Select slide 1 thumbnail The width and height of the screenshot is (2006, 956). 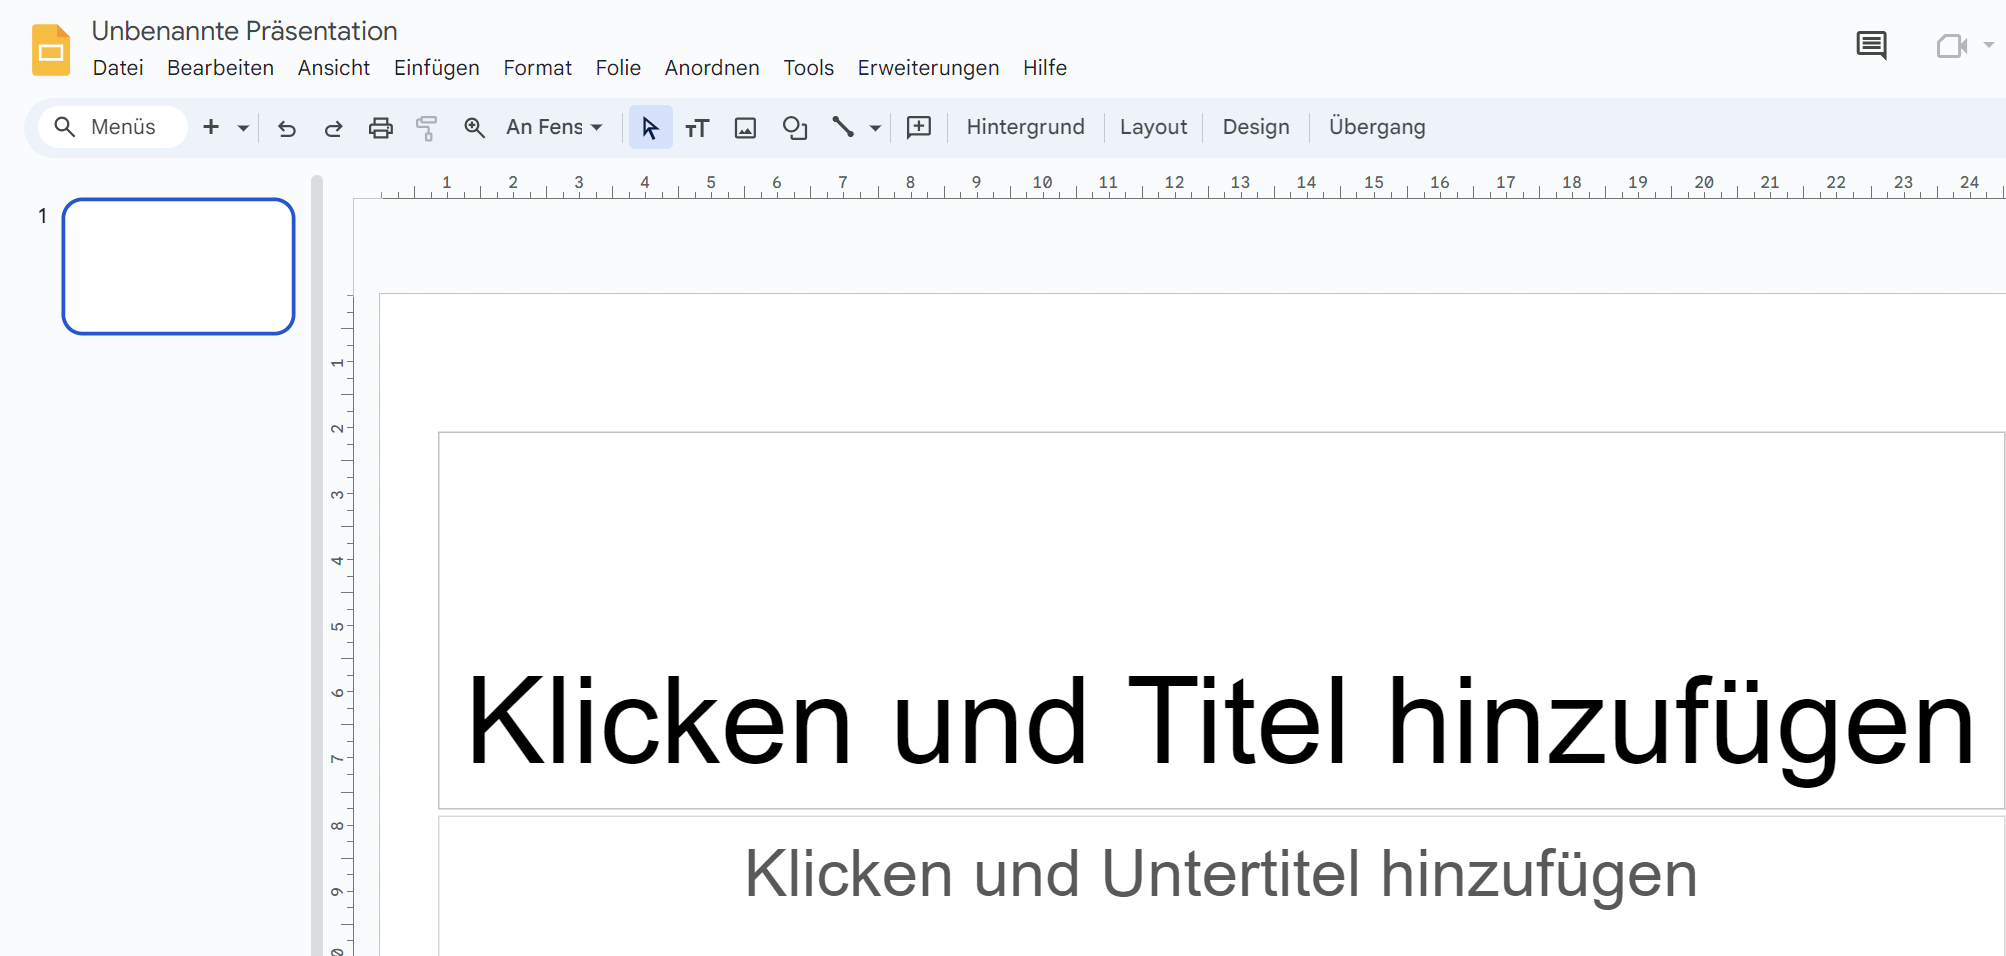(178, 266)
